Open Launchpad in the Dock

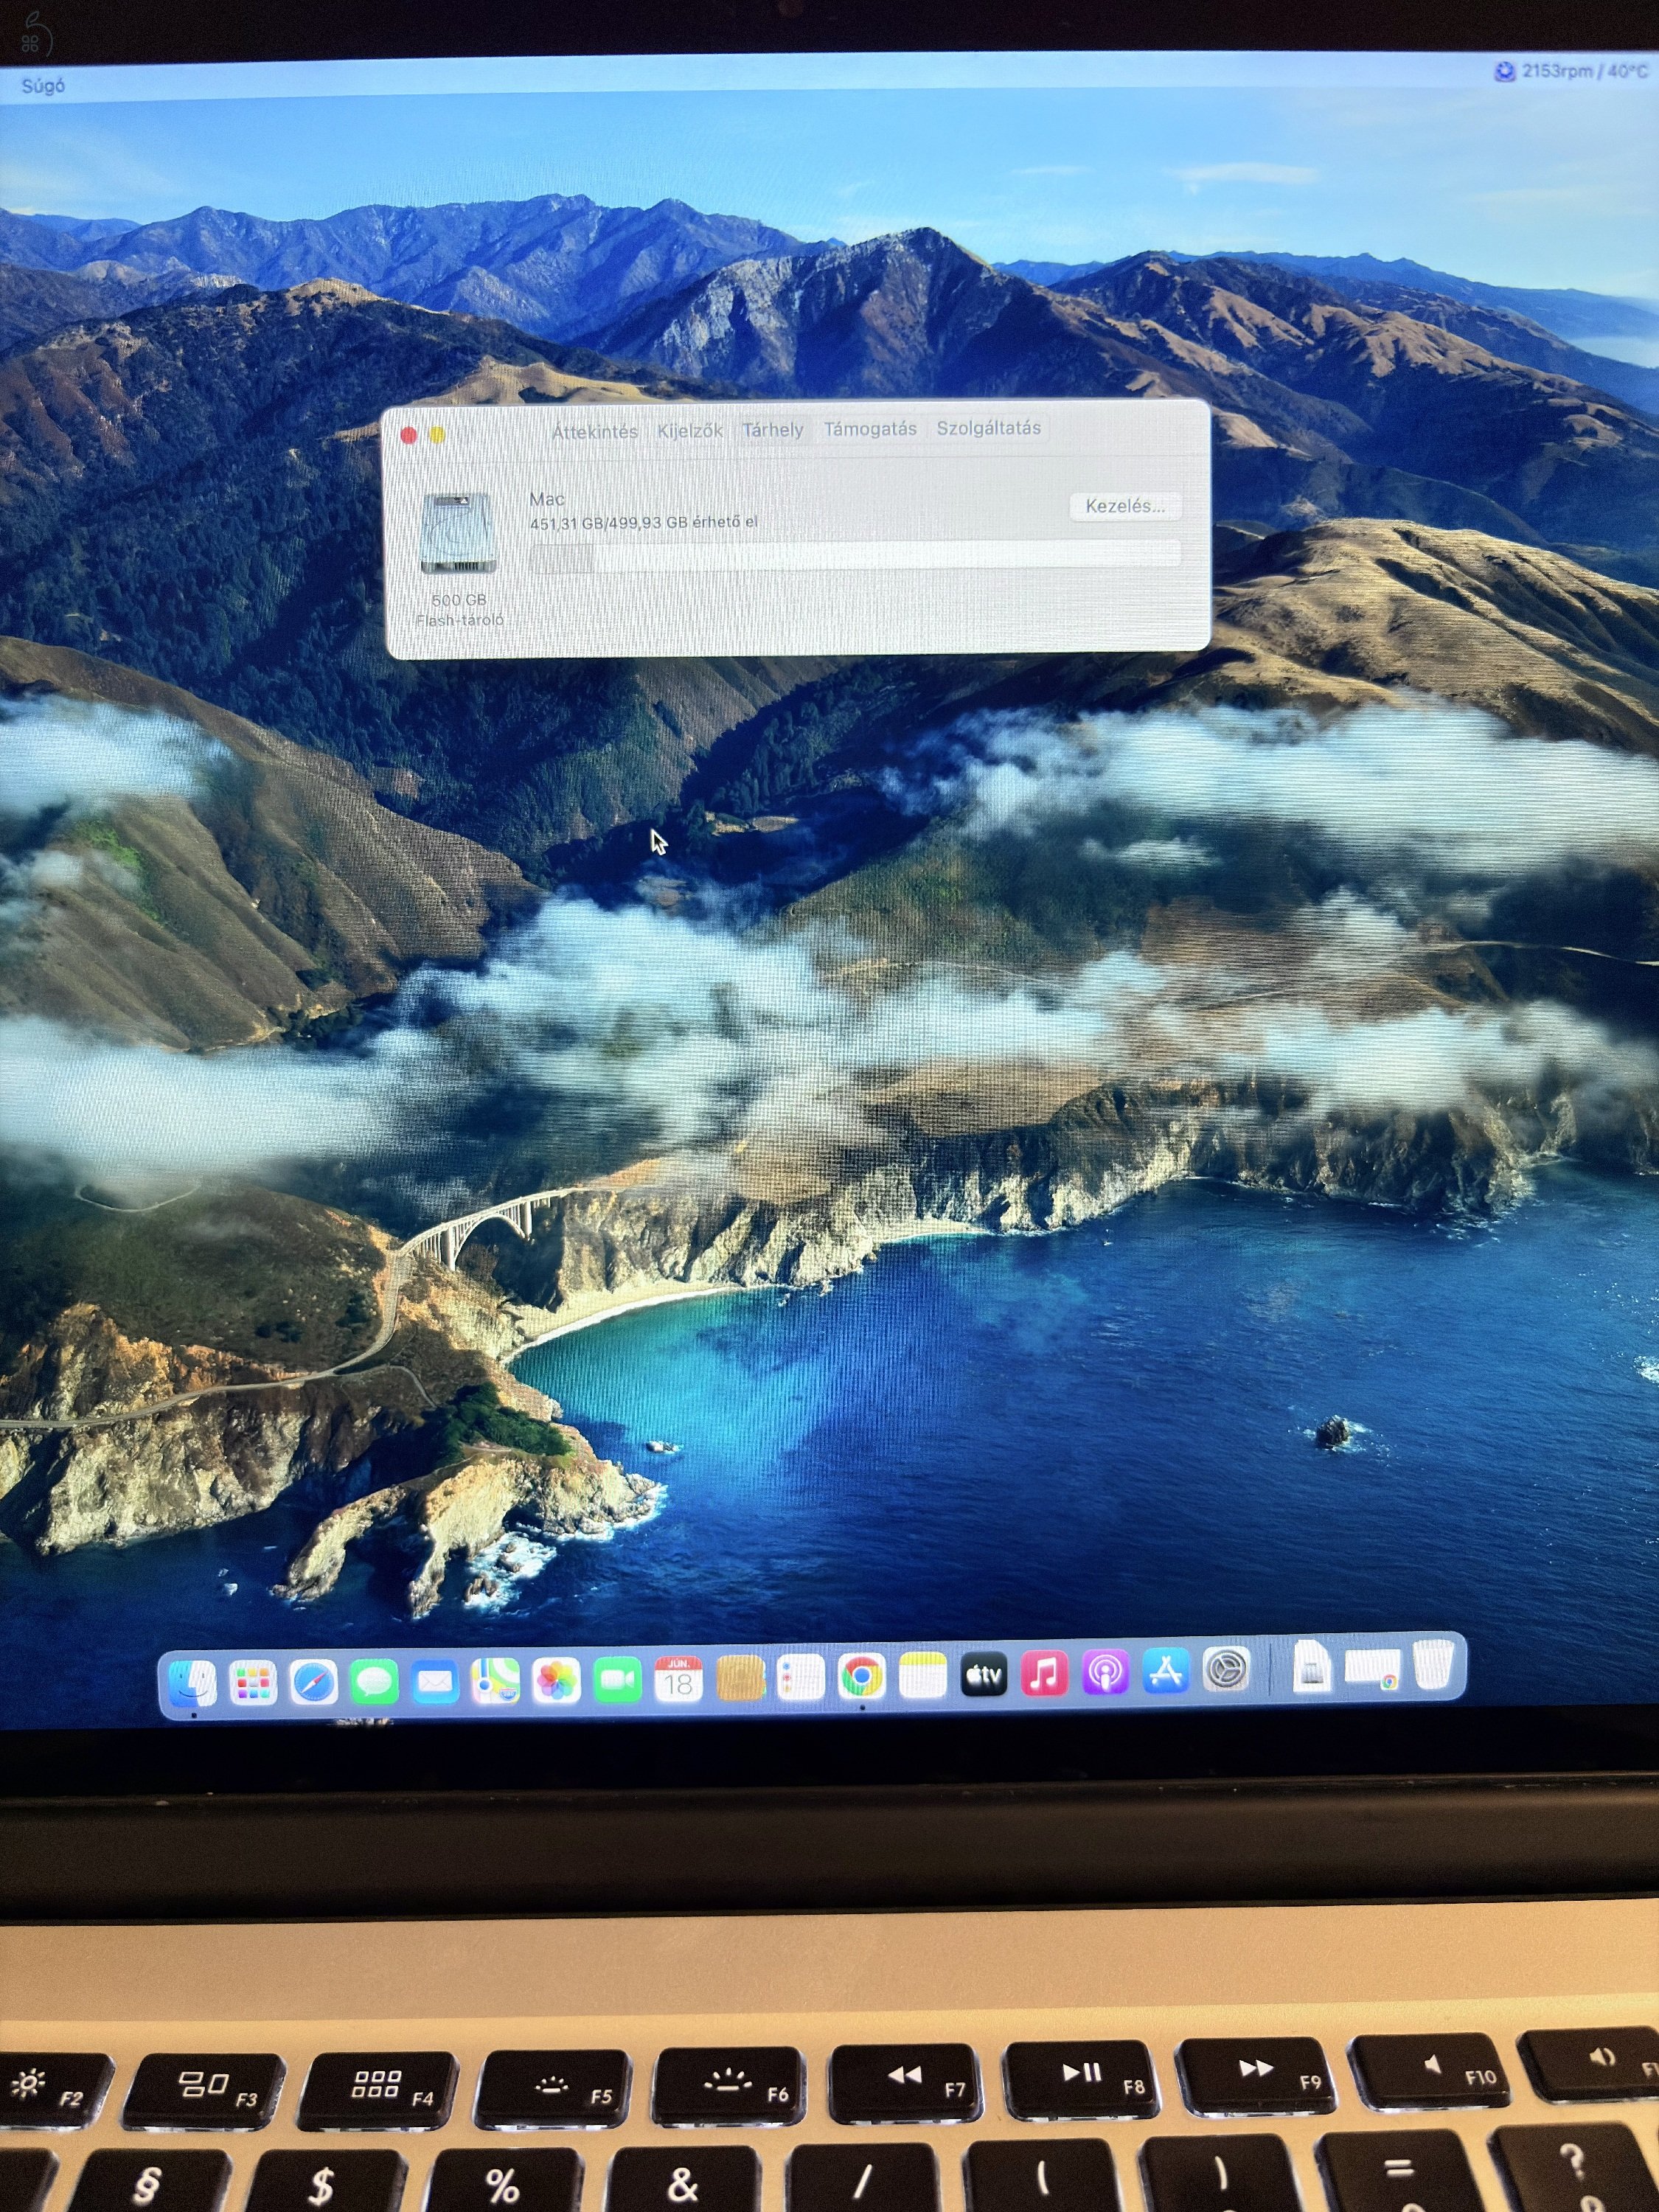point(253,1683)
